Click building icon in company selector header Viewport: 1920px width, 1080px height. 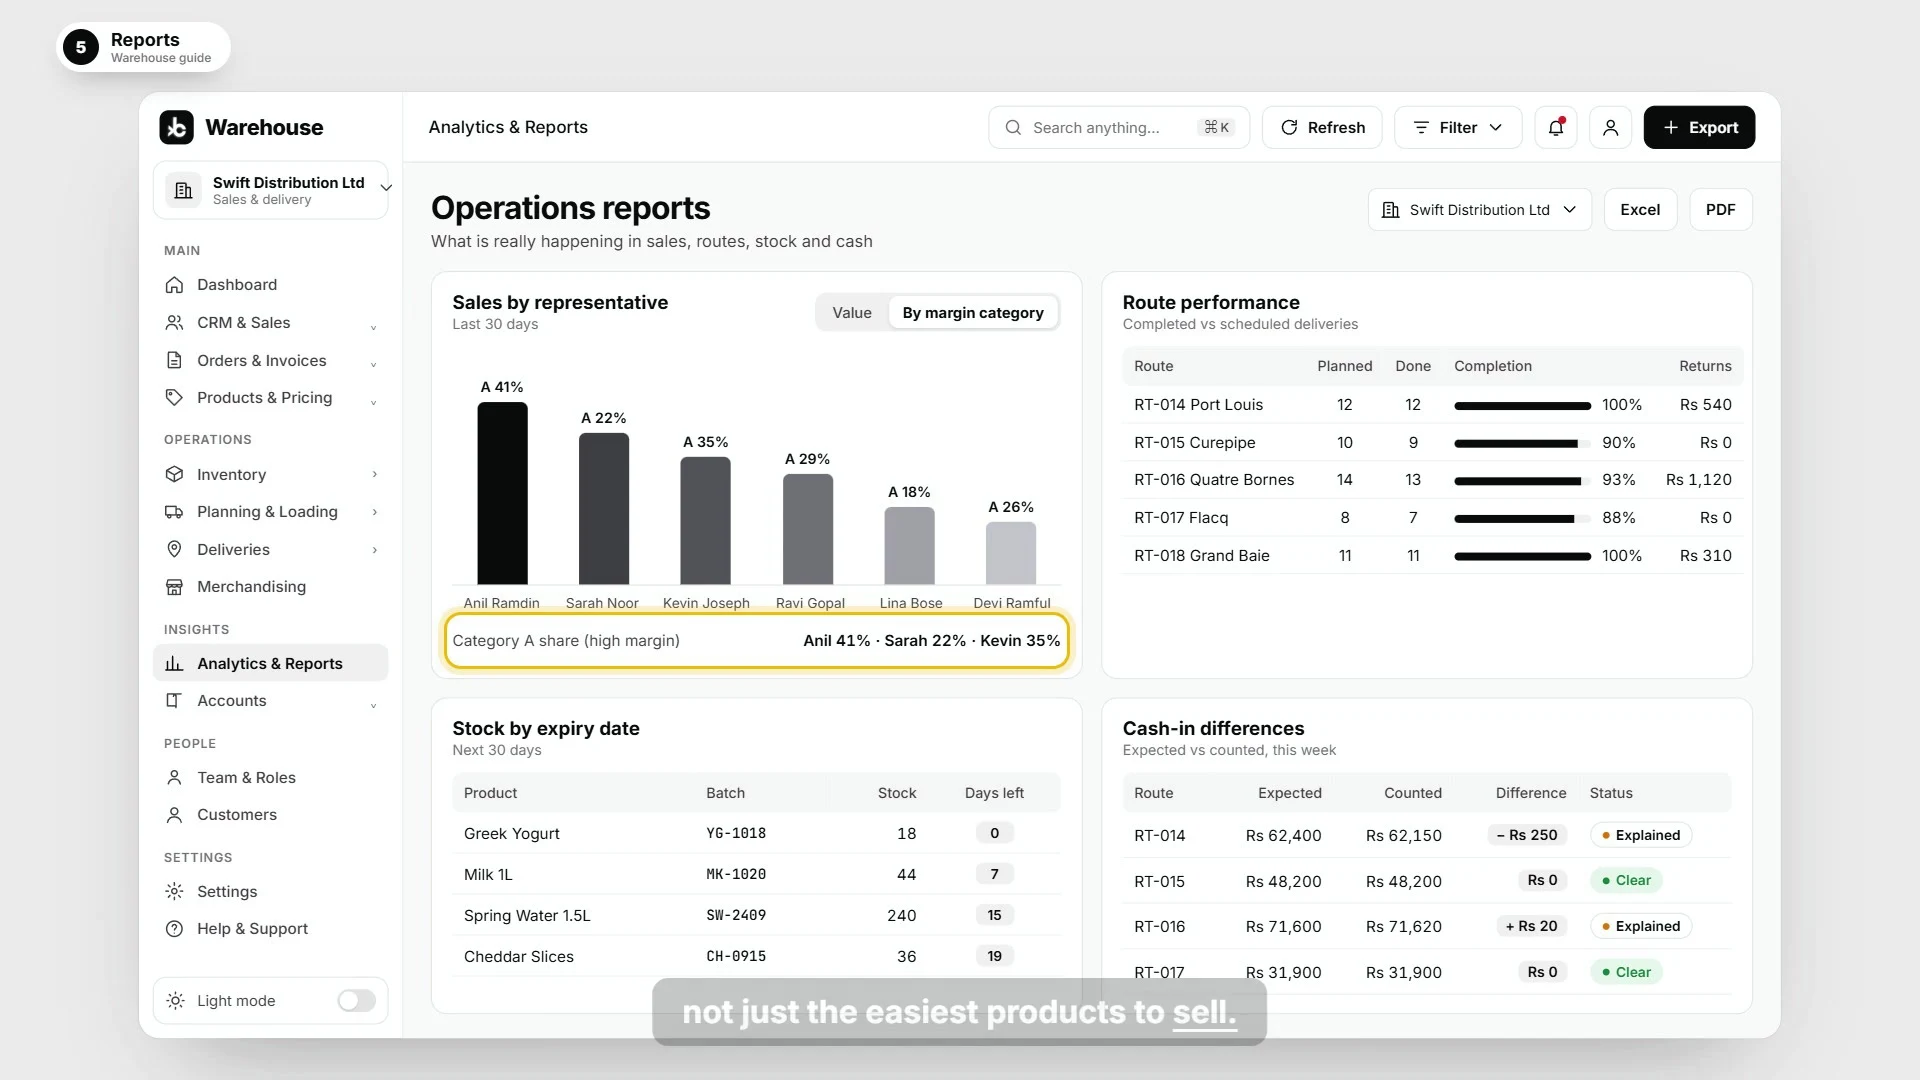pos(1390,209)
